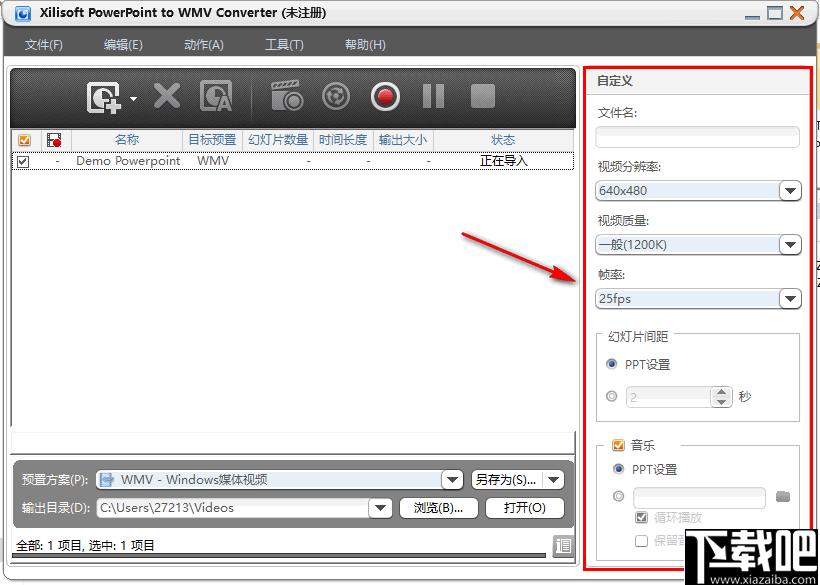Start conversion with the red record button
Viewport: 820px width, 585px height.
385,97
